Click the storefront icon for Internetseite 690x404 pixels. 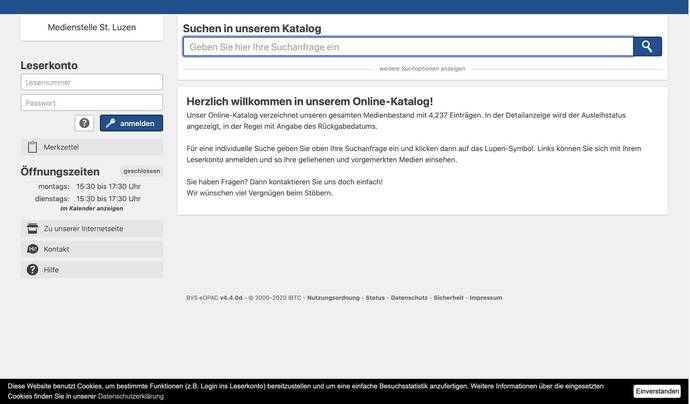33,228
